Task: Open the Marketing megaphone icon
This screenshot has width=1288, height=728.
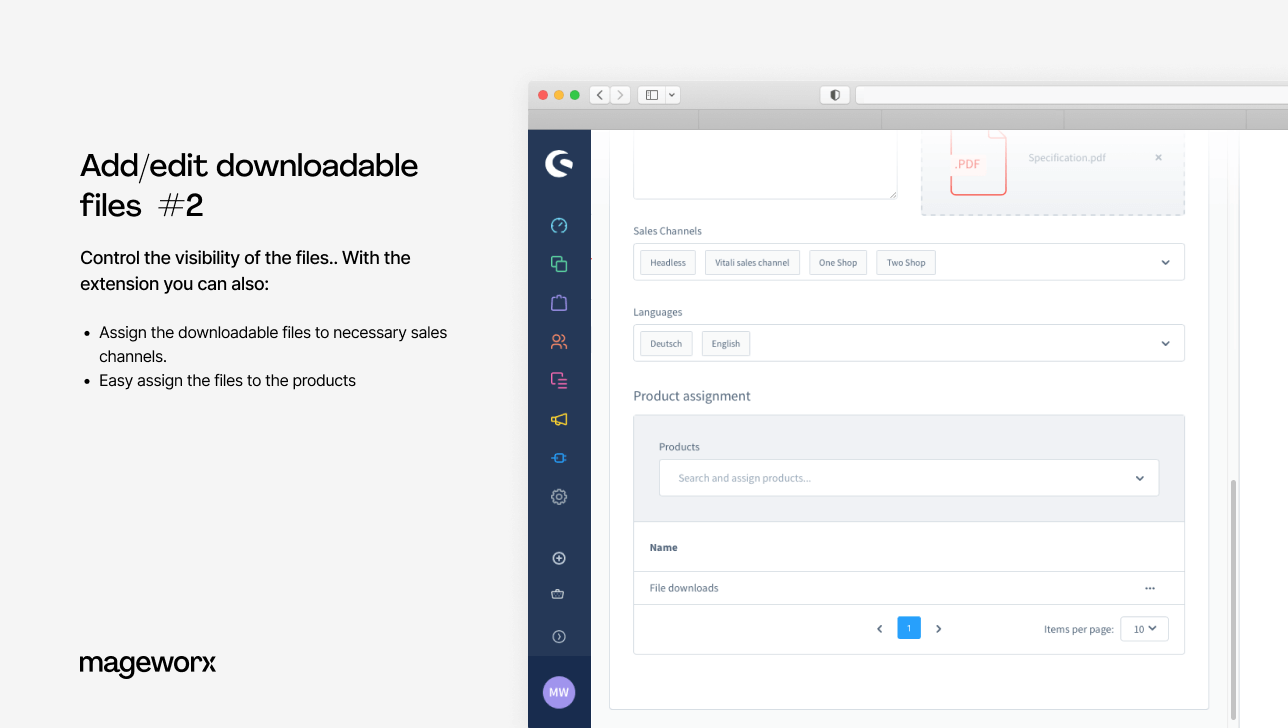Action: pos(559,419)
